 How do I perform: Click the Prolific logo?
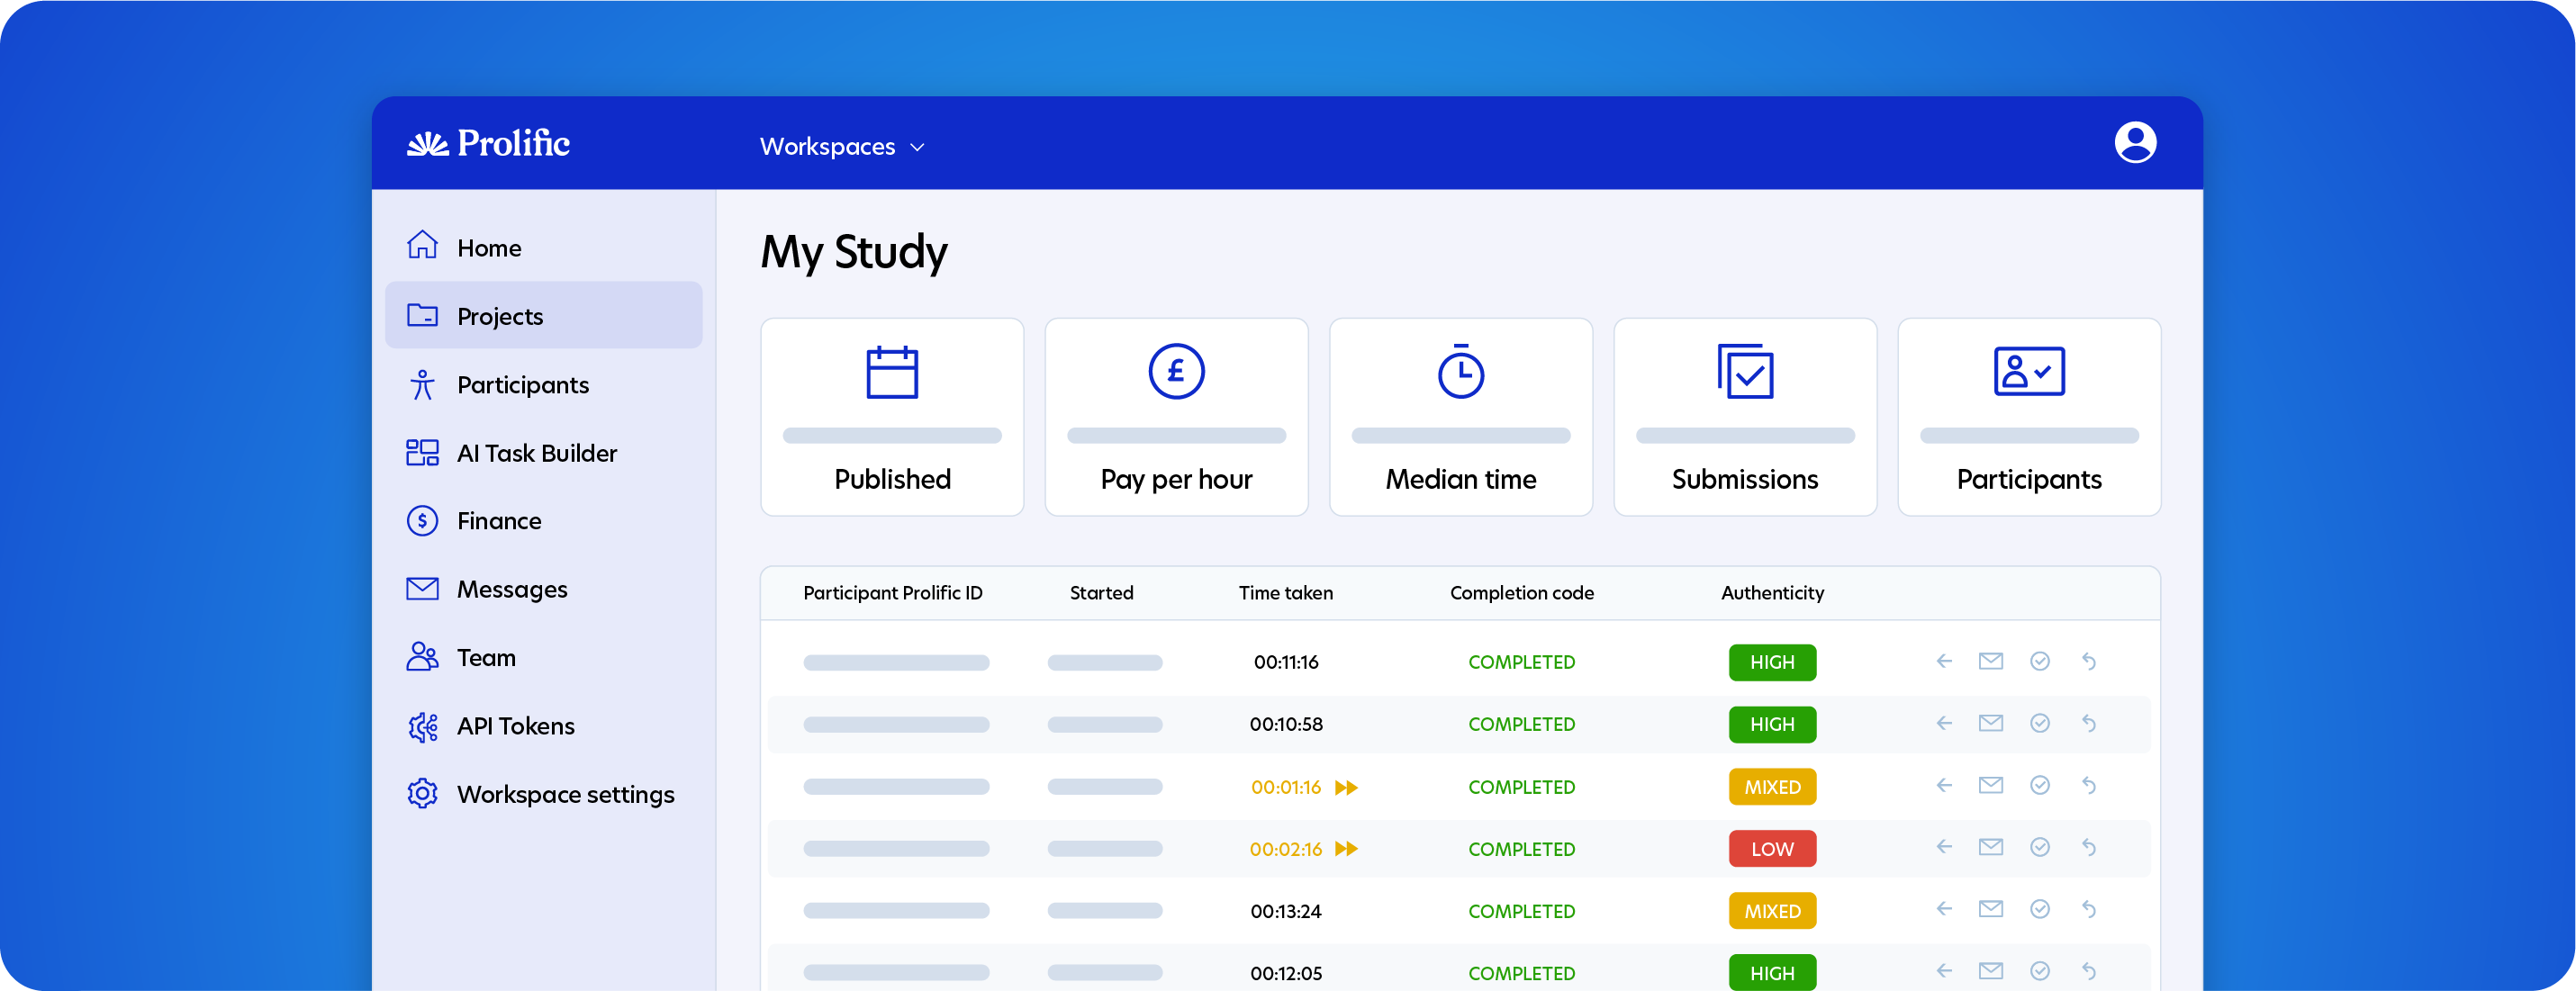coord(488,144)
